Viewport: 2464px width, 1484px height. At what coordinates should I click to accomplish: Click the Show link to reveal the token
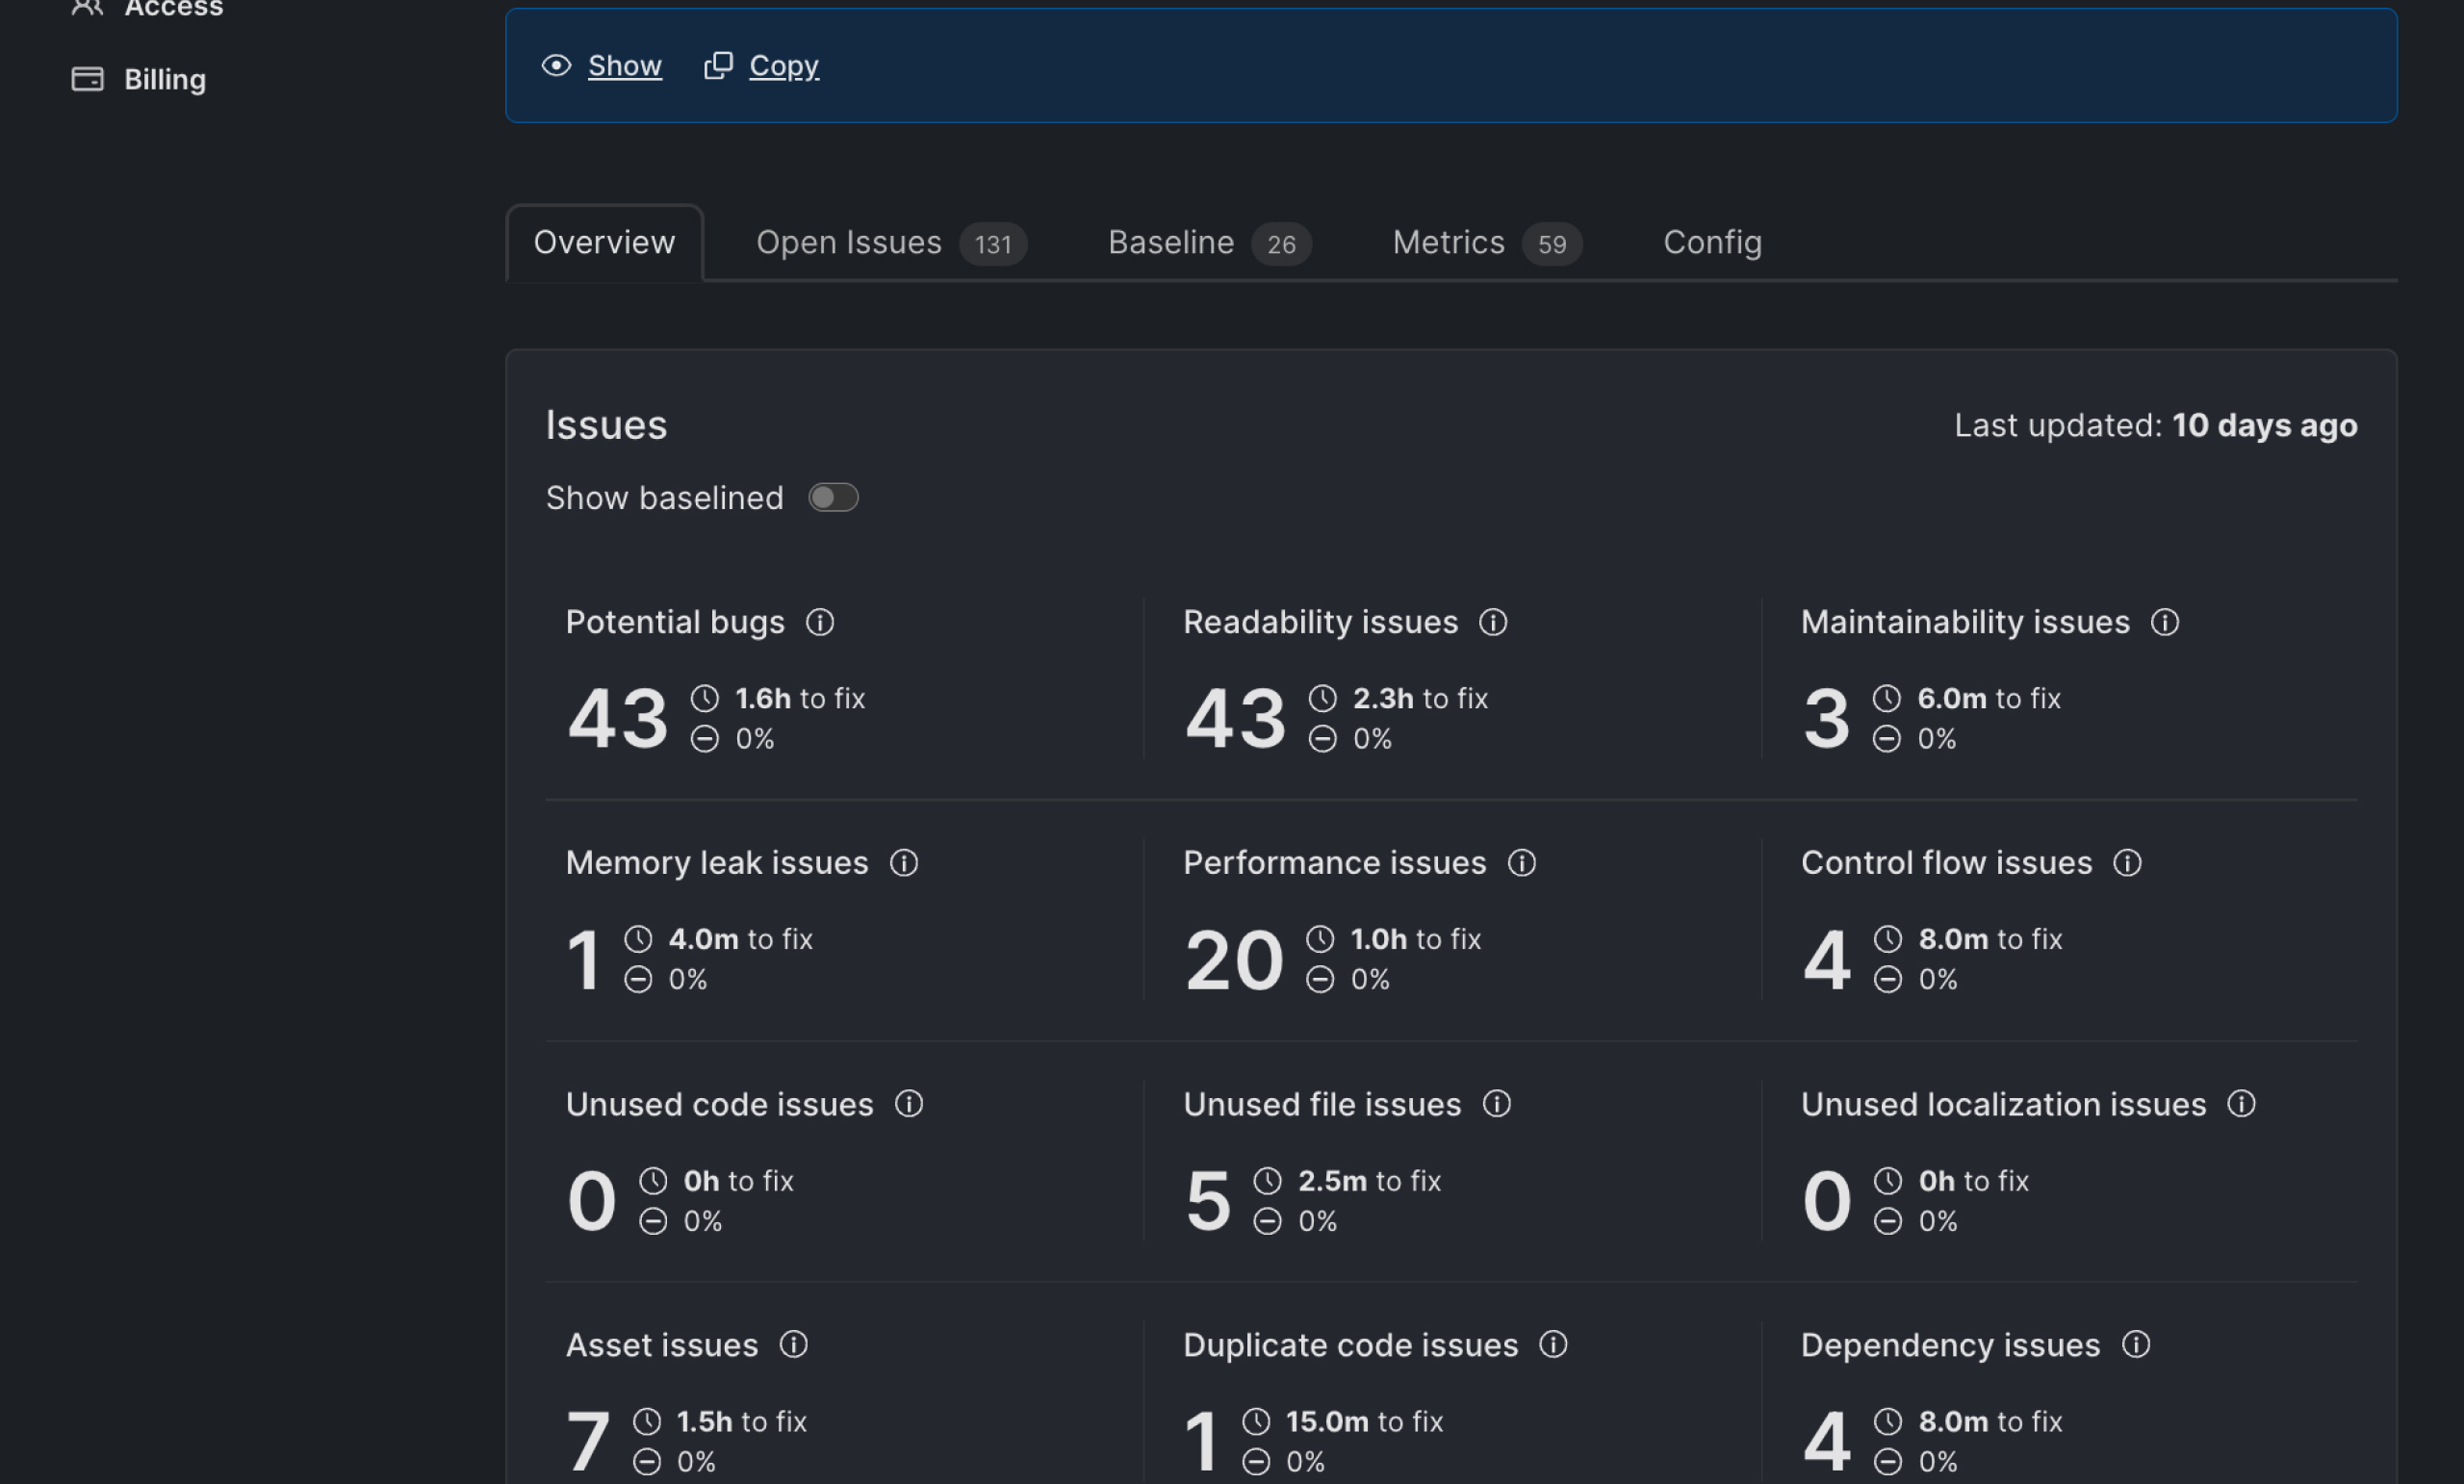tap(624, 65)
